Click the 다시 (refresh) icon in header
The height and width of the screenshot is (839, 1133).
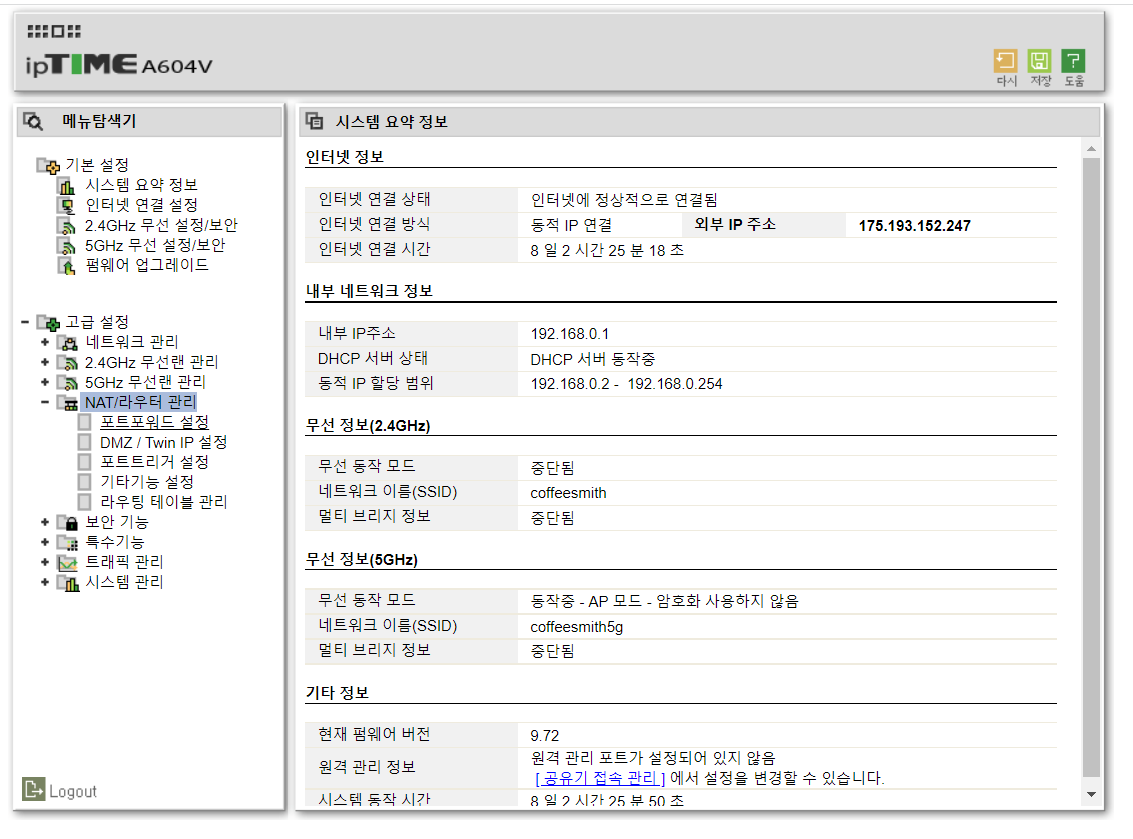coord(1005,62)
